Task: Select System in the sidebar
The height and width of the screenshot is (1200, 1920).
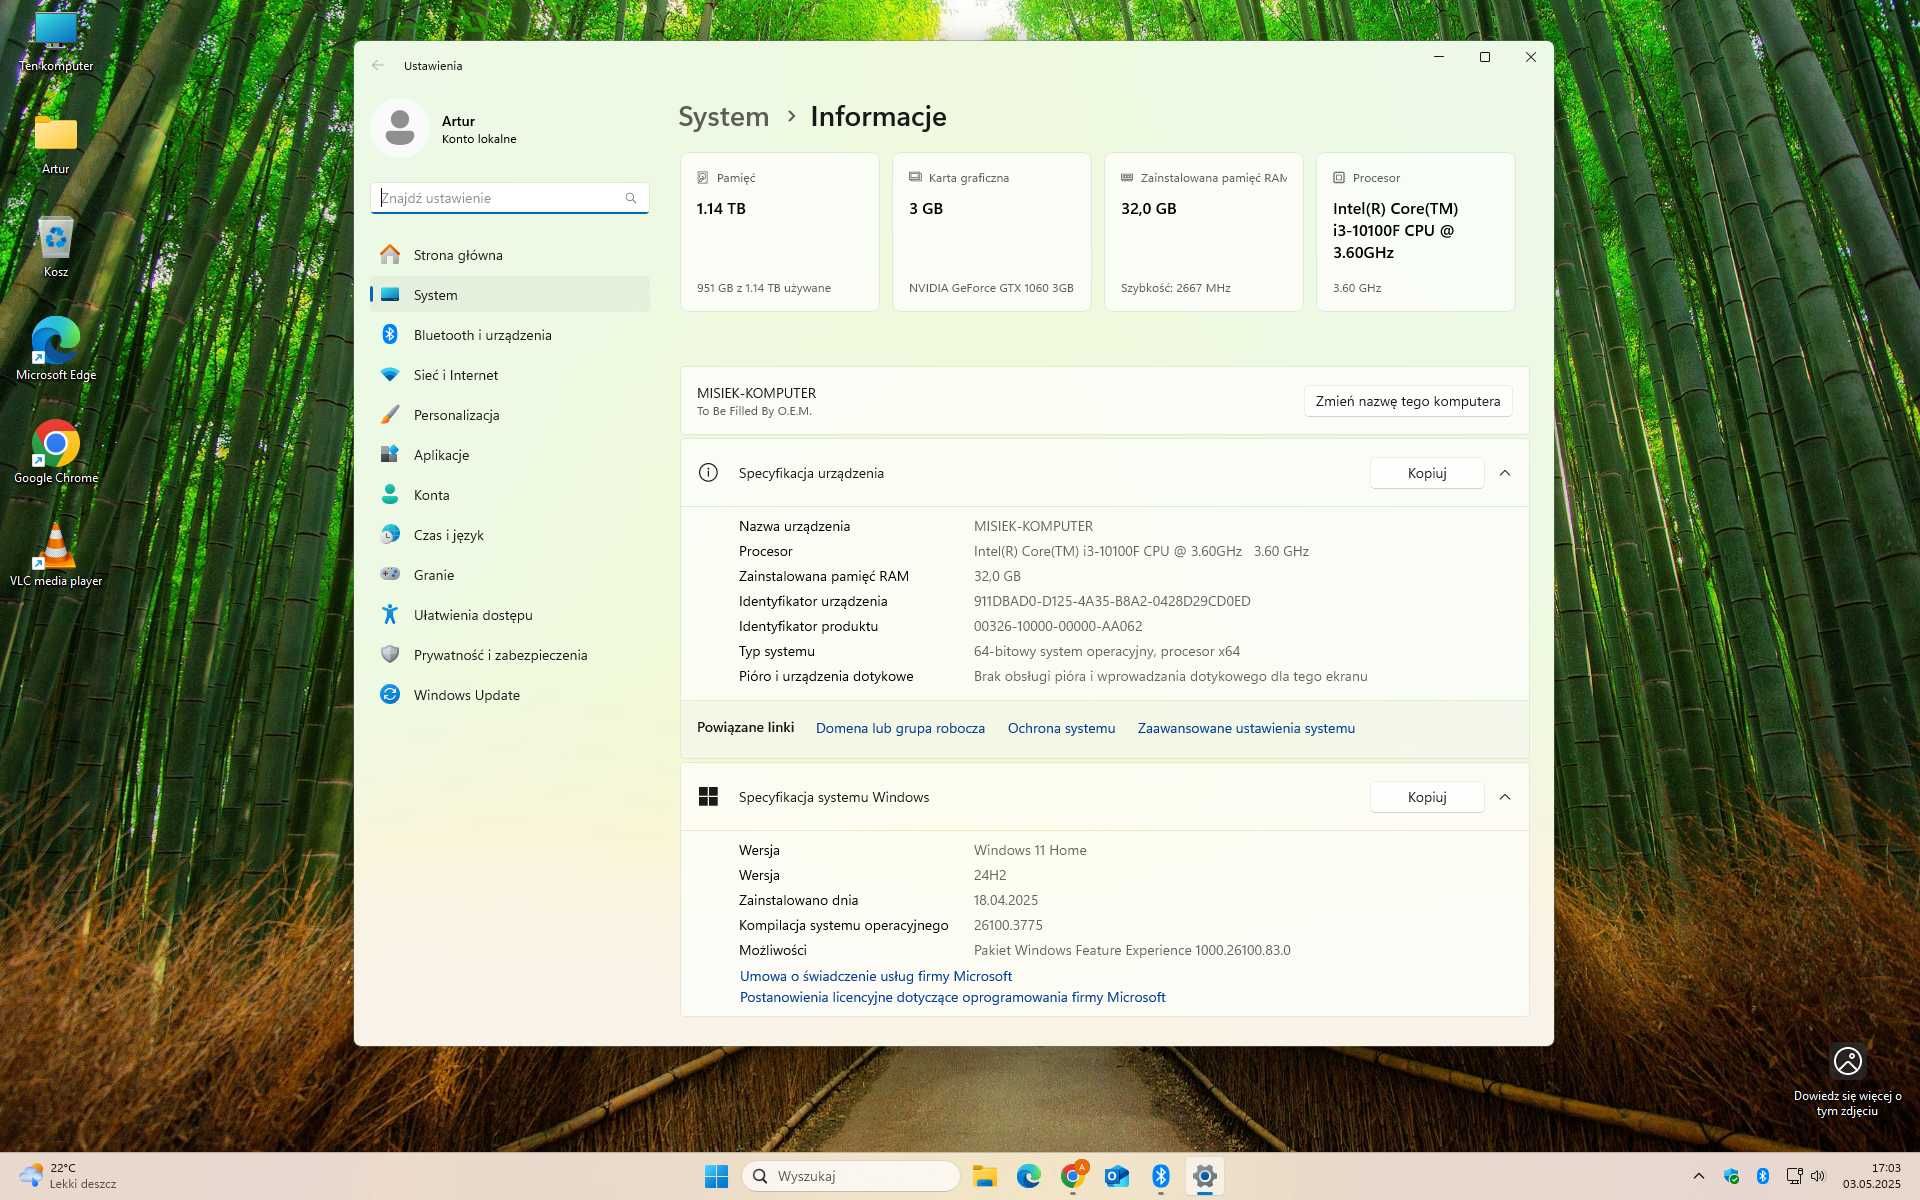Action: click(x=509, y=295)
